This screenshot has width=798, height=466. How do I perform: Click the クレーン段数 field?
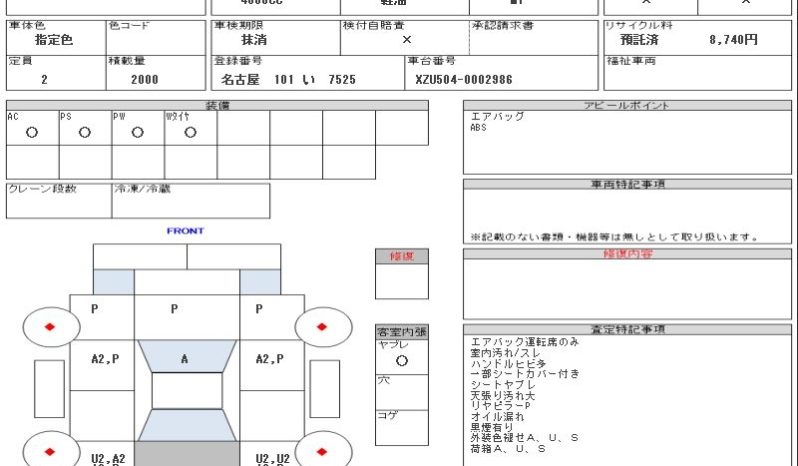pyautogui.click(x=59, y=201)
